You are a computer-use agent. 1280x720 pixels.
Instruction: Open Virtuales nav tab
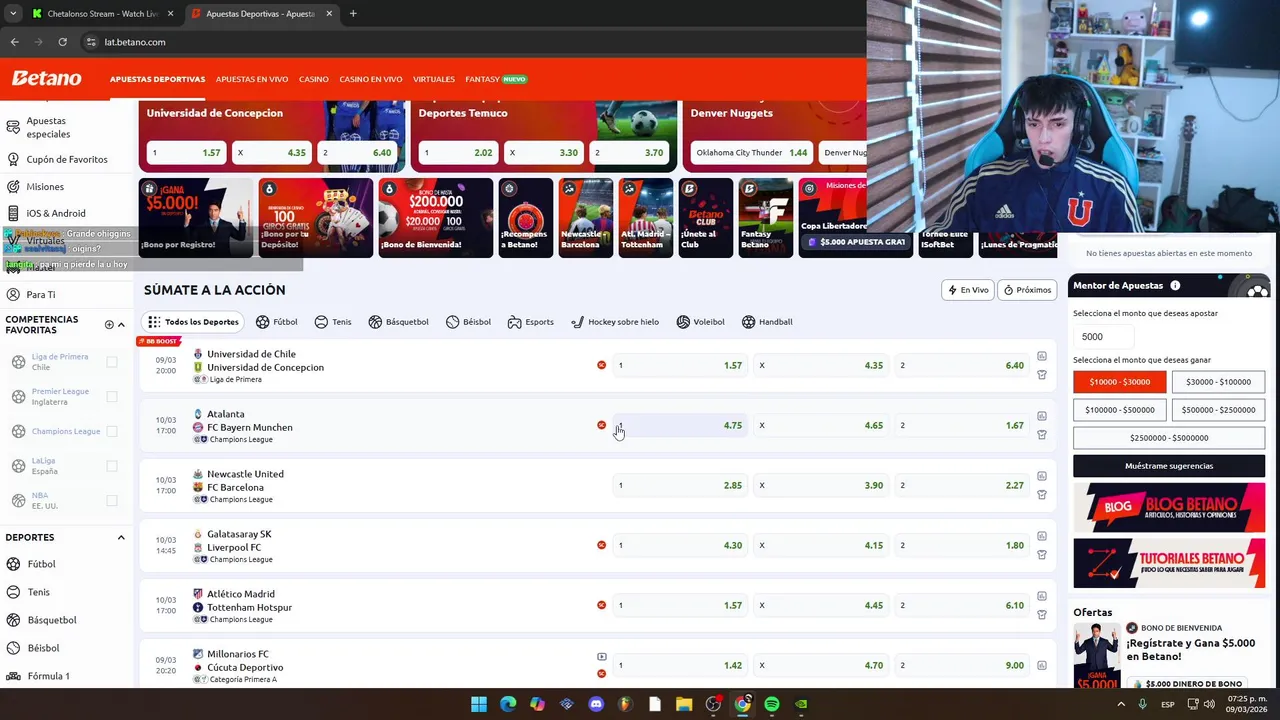click(x=434, y=79)
